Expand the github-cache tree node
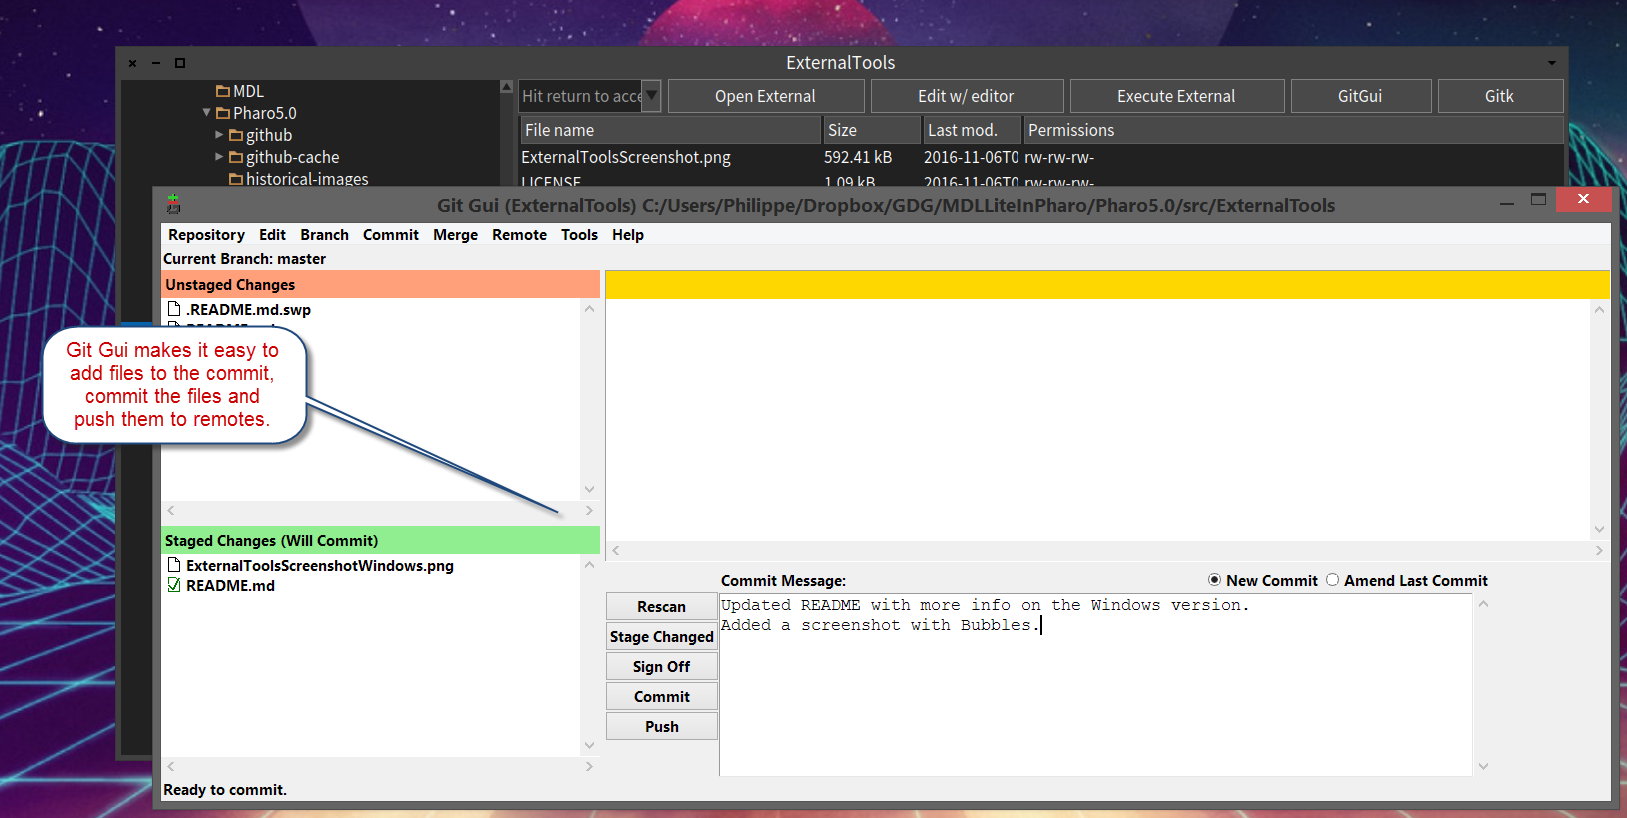 point(219,156)
